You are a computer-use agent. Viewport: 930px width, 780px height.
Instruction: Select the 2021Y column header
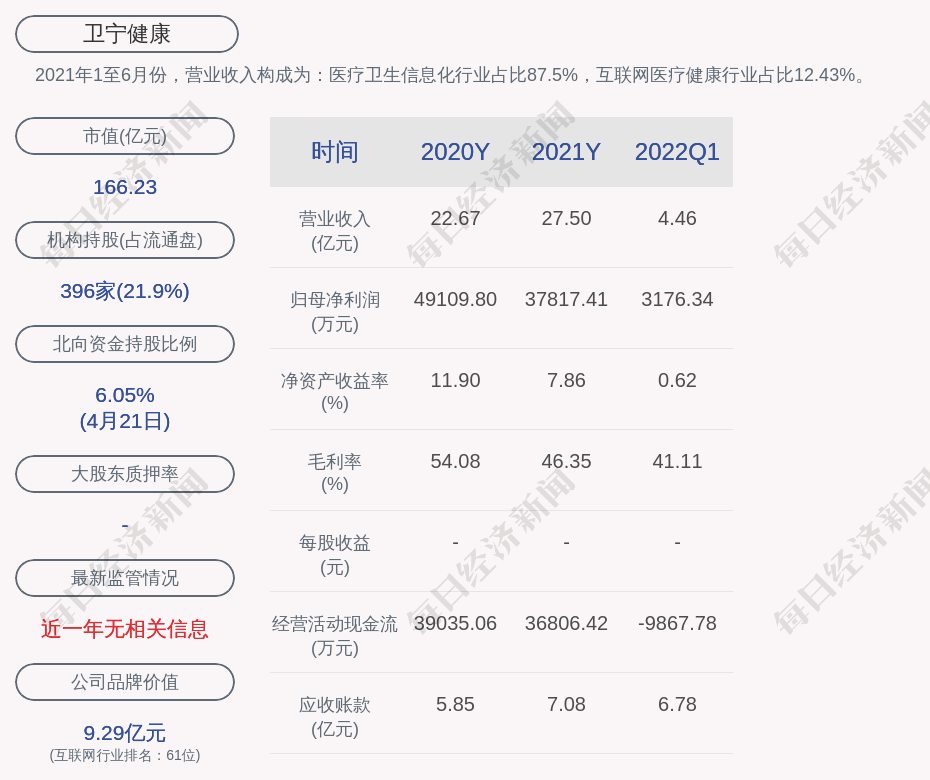566,152
